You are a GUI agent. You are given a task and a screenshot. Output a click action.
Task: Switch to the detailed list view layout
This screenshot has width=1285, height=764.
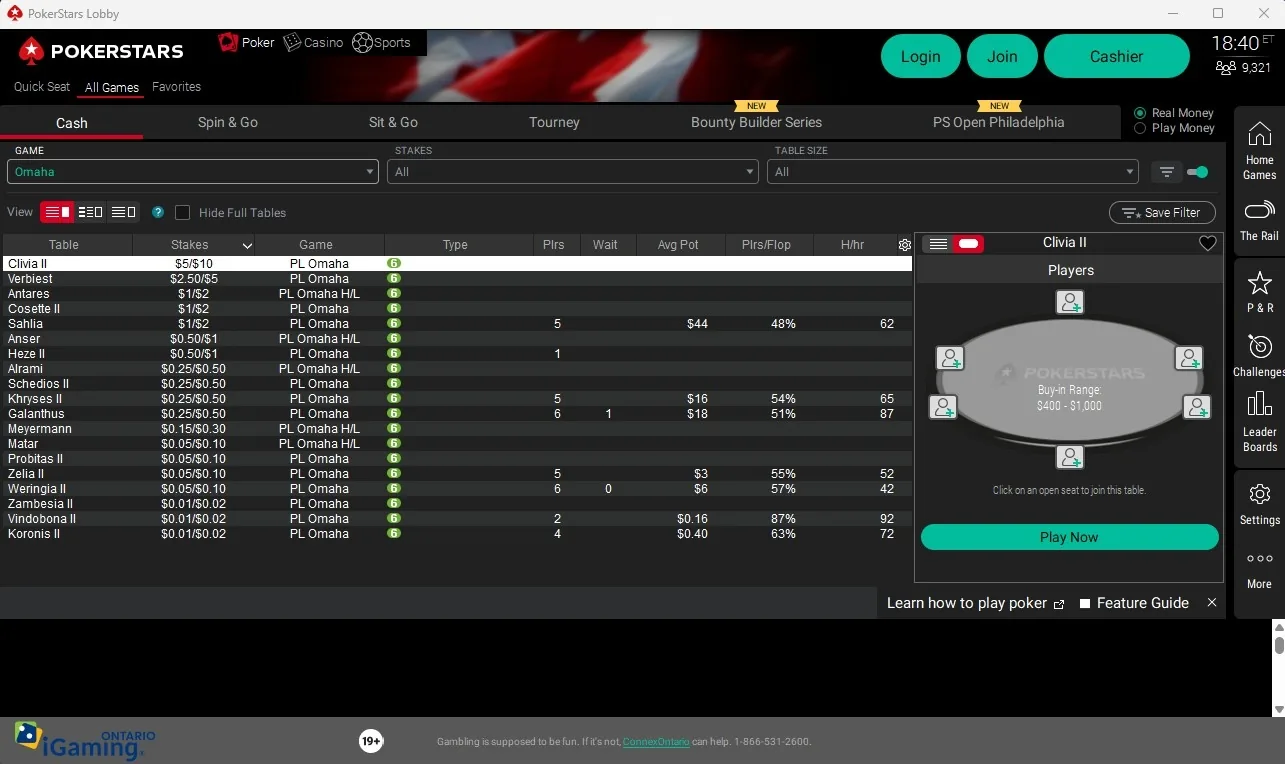tap(90, 212)
